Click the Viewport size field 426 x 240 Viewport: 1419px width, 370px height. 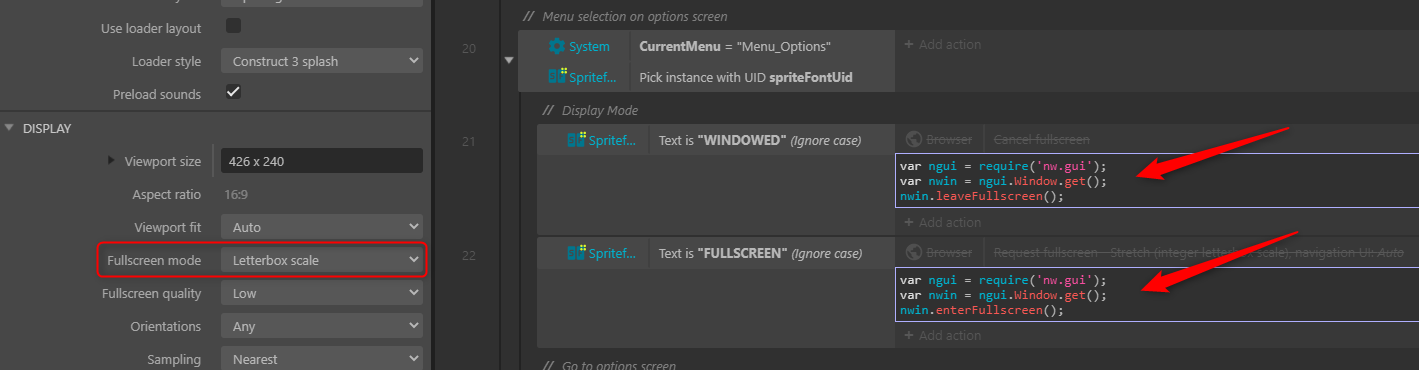tap(321, 160)
